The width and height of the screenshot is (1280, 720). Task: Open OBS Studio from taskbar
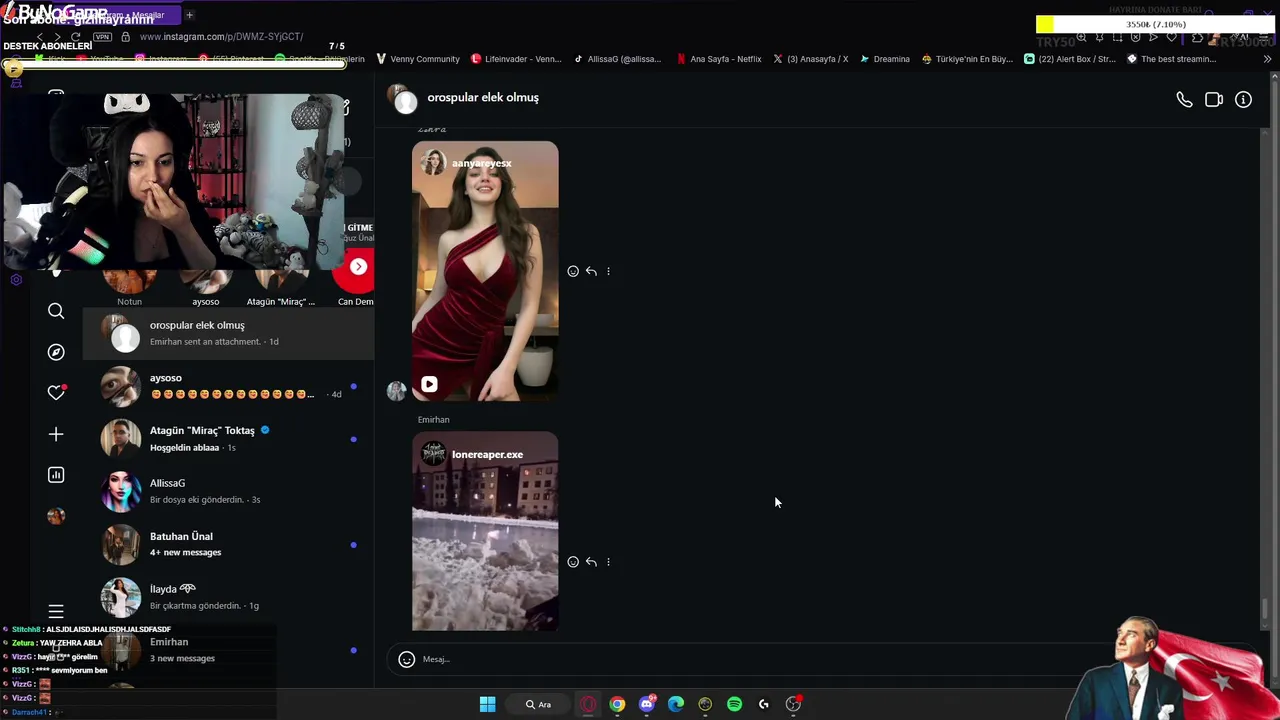click(793, 704)
